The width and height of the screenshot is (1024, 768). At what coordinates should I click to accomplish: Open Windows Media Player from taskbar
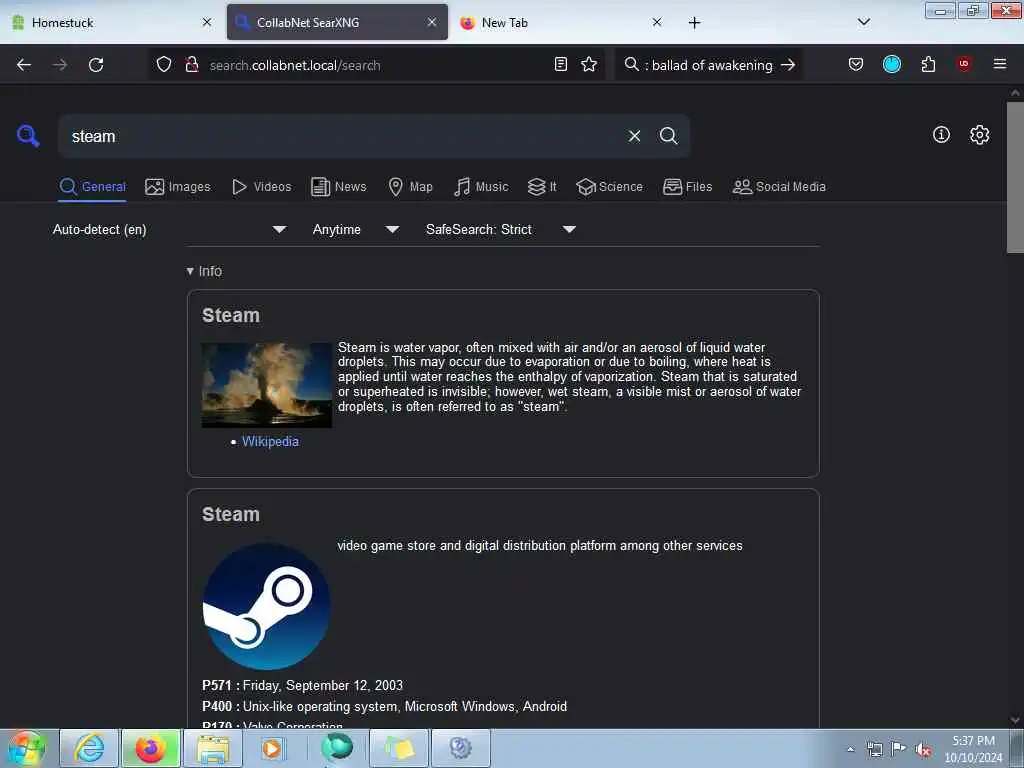click(272, 748)
